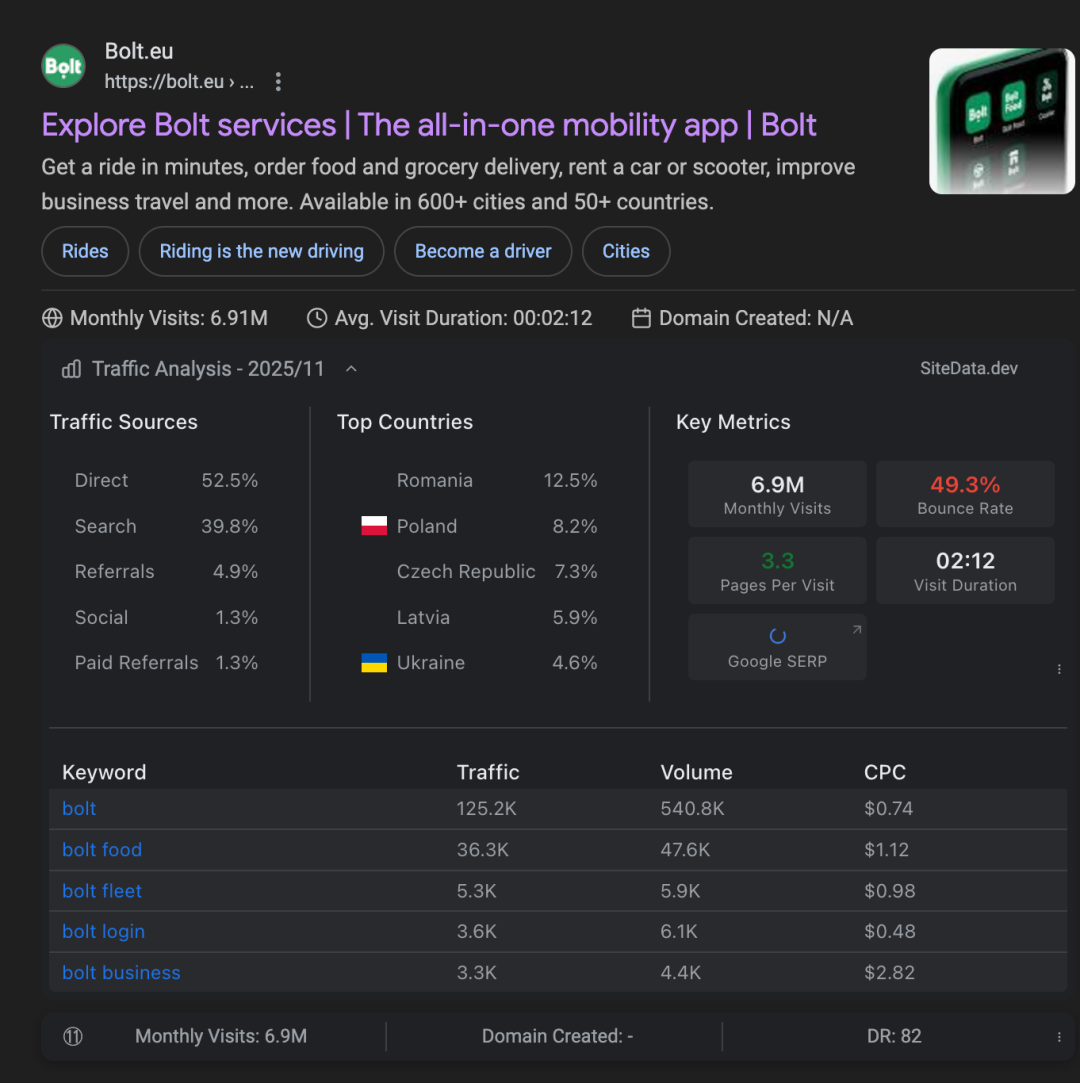Viewport: 1080px width, 1083px height.
Task: Click the Keyword column header
Action: click(x=104, y=772)
